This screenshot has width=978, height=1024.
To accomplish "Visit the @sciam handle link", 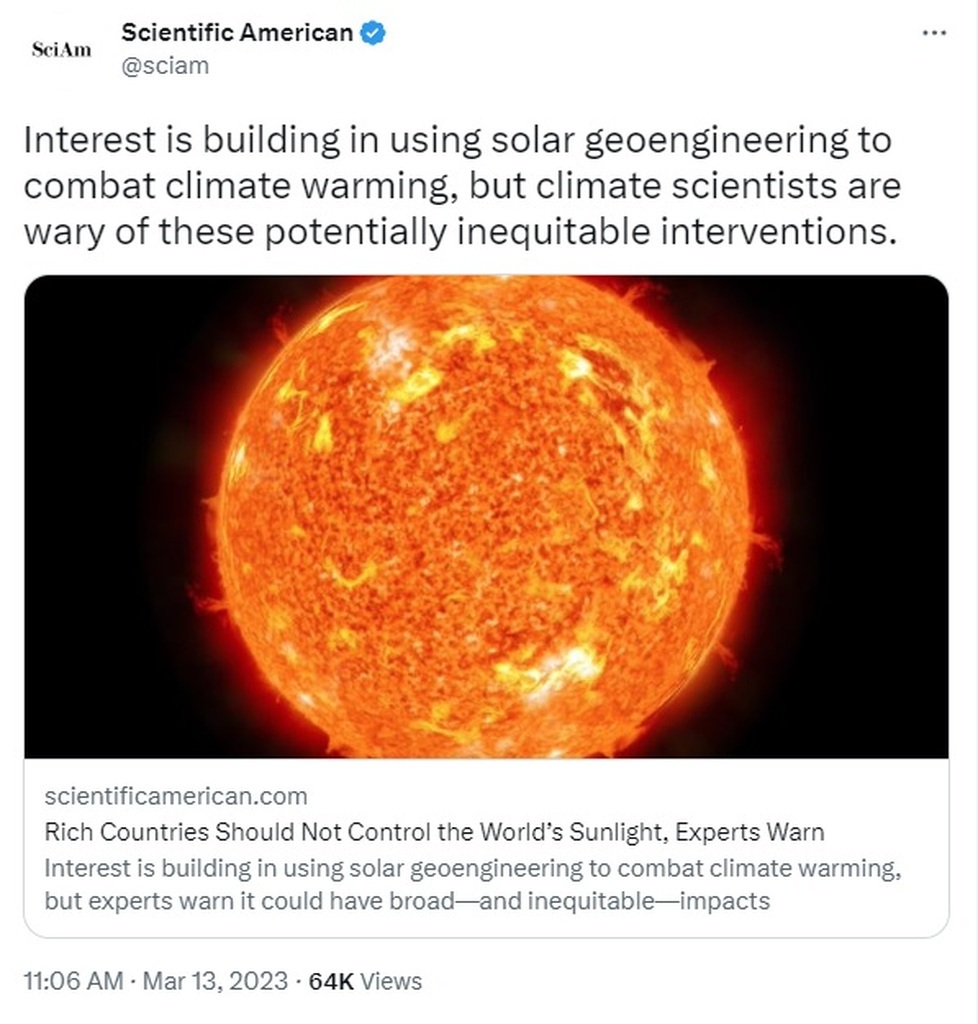I will click(165, 66).
